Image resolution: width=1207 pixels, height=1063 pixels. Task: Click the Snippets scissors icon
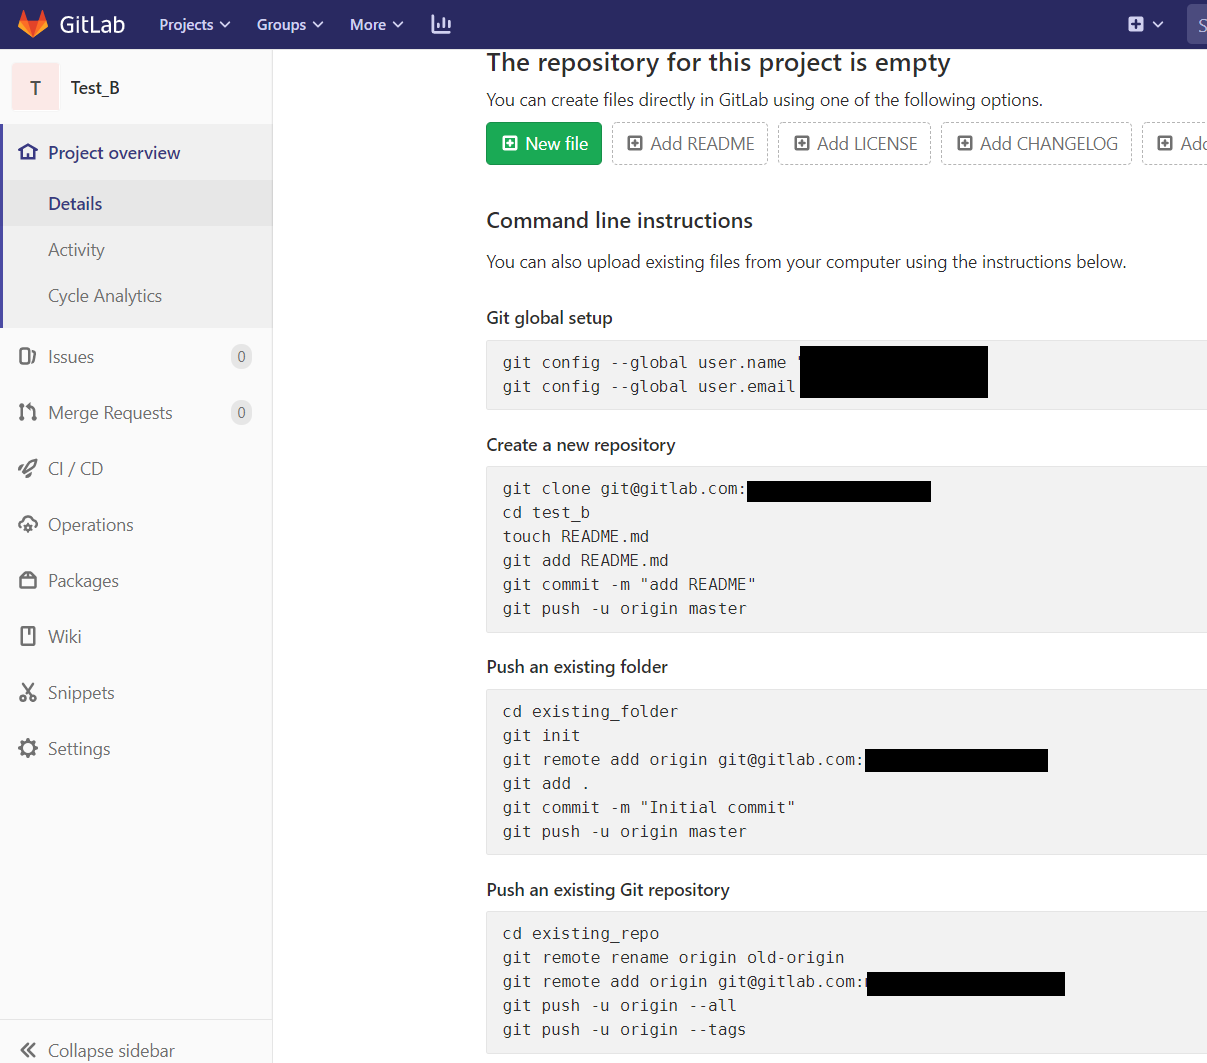click(28, 693)
